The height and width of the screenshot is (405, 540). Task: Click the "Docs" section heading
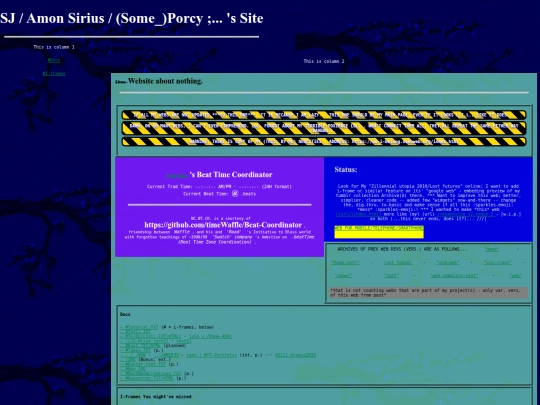pyautogui.click(x=125, y=314)
